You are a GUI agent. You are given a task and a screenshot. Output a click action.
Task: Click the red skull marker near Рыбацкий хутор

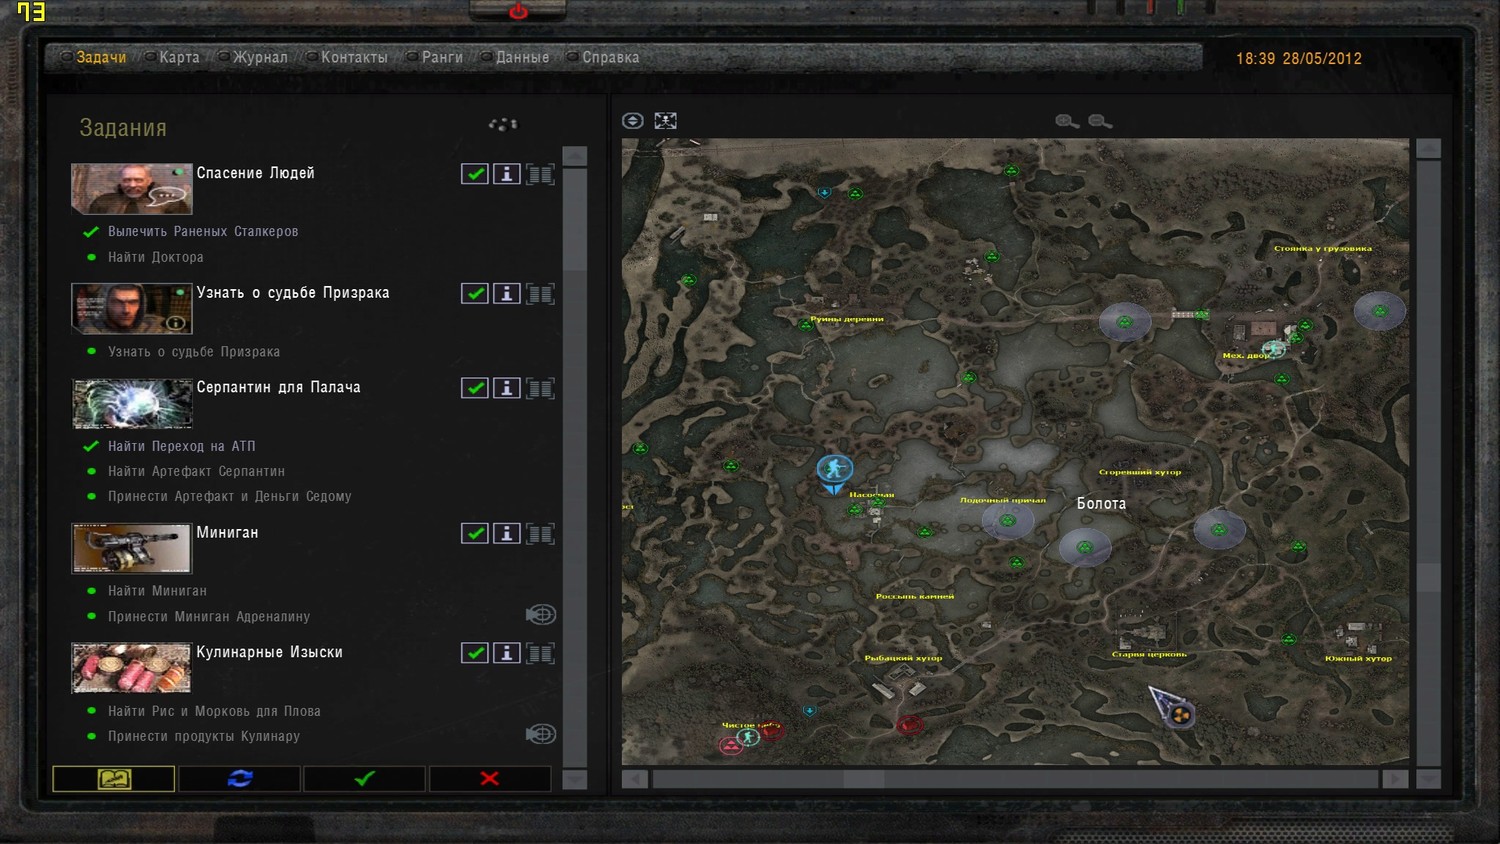(909, 724)
